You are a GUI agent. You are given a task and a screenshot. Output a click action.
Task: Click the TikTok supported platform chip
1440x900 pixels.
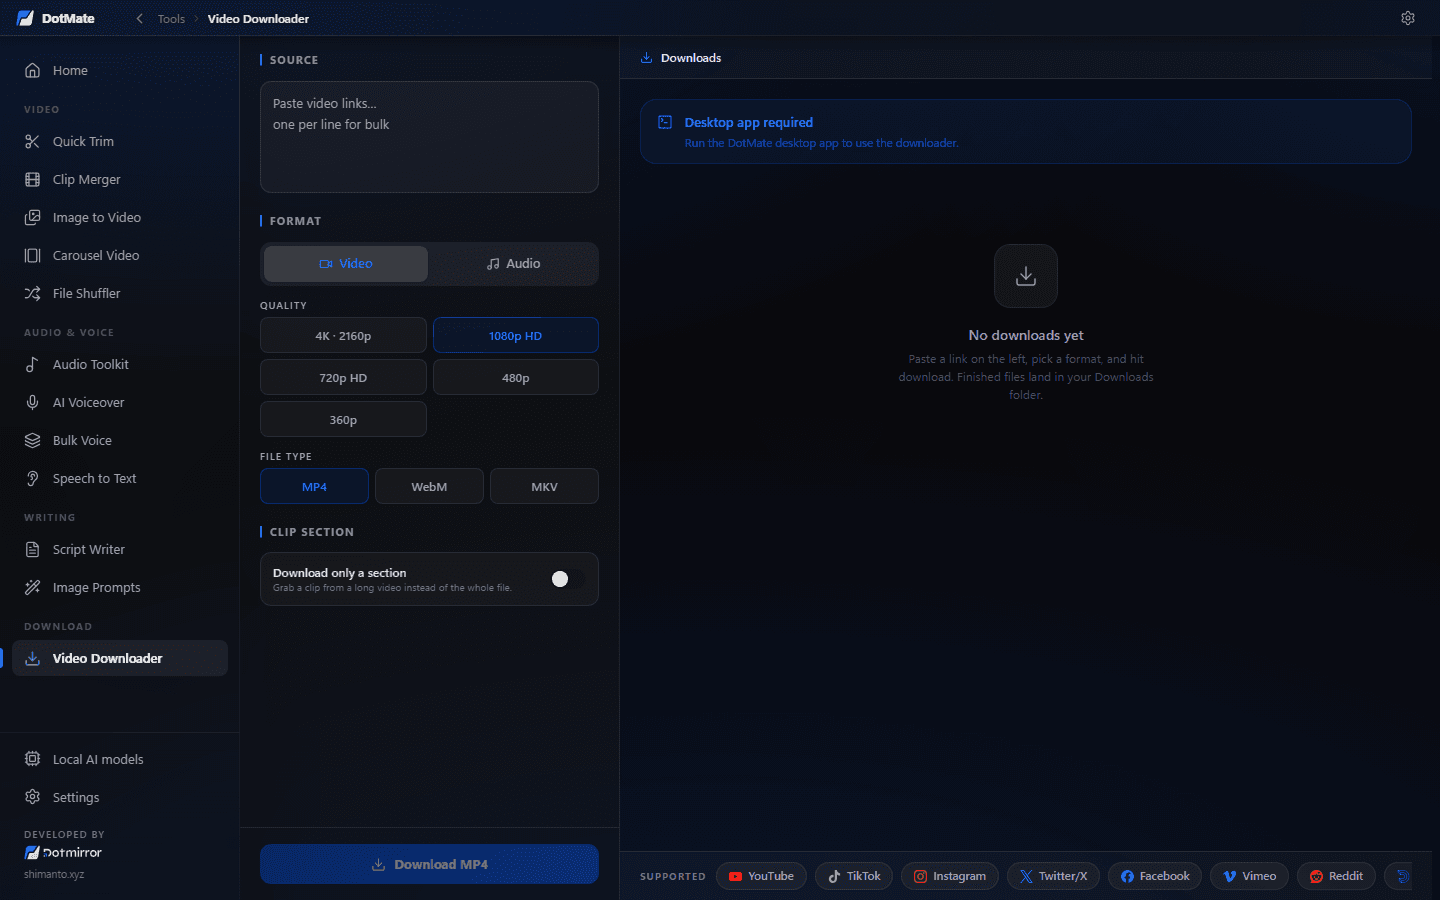pyautogui.click(x=854, y=876)
